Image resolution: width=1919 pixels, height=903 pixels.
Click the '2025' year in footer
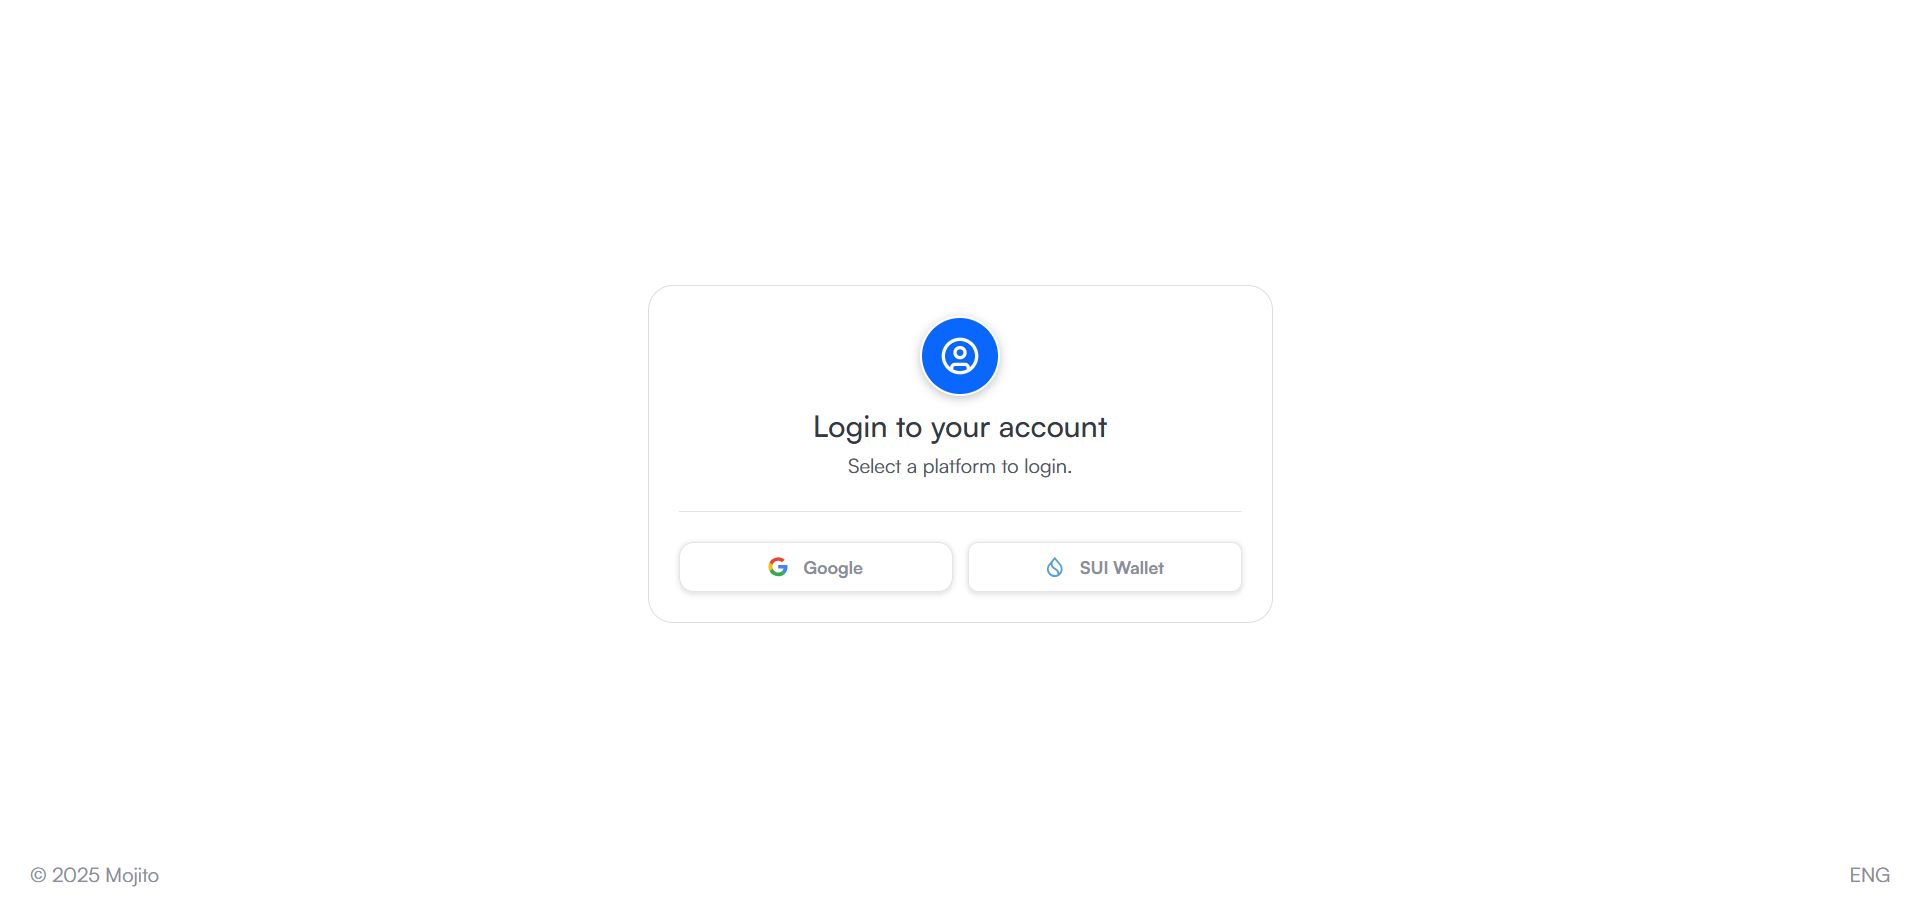pyautogui.click(x=76, y=875)
